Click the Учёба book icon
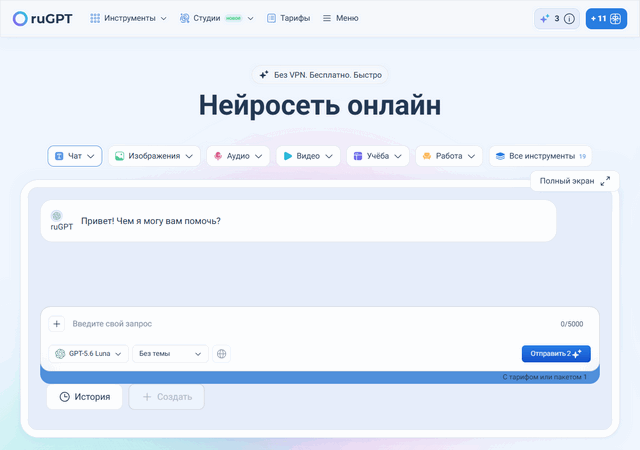Viewport: 640px width, 450px height. [x=358, y=156]
